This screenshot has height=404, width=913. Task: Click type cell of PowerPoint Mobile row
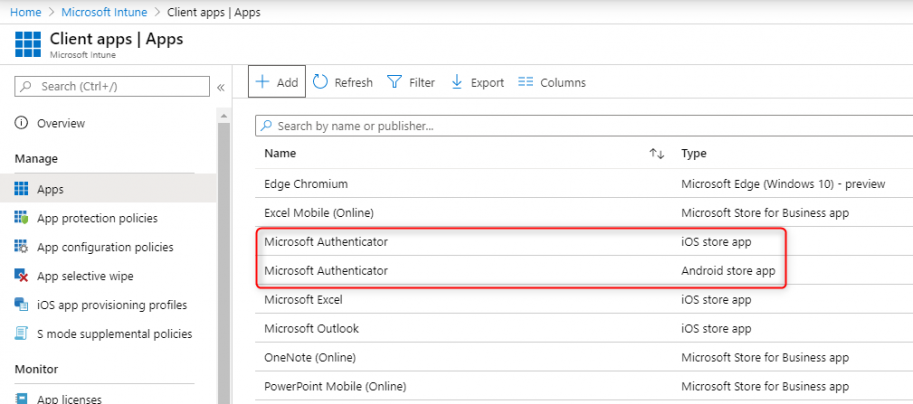(765, 387)
